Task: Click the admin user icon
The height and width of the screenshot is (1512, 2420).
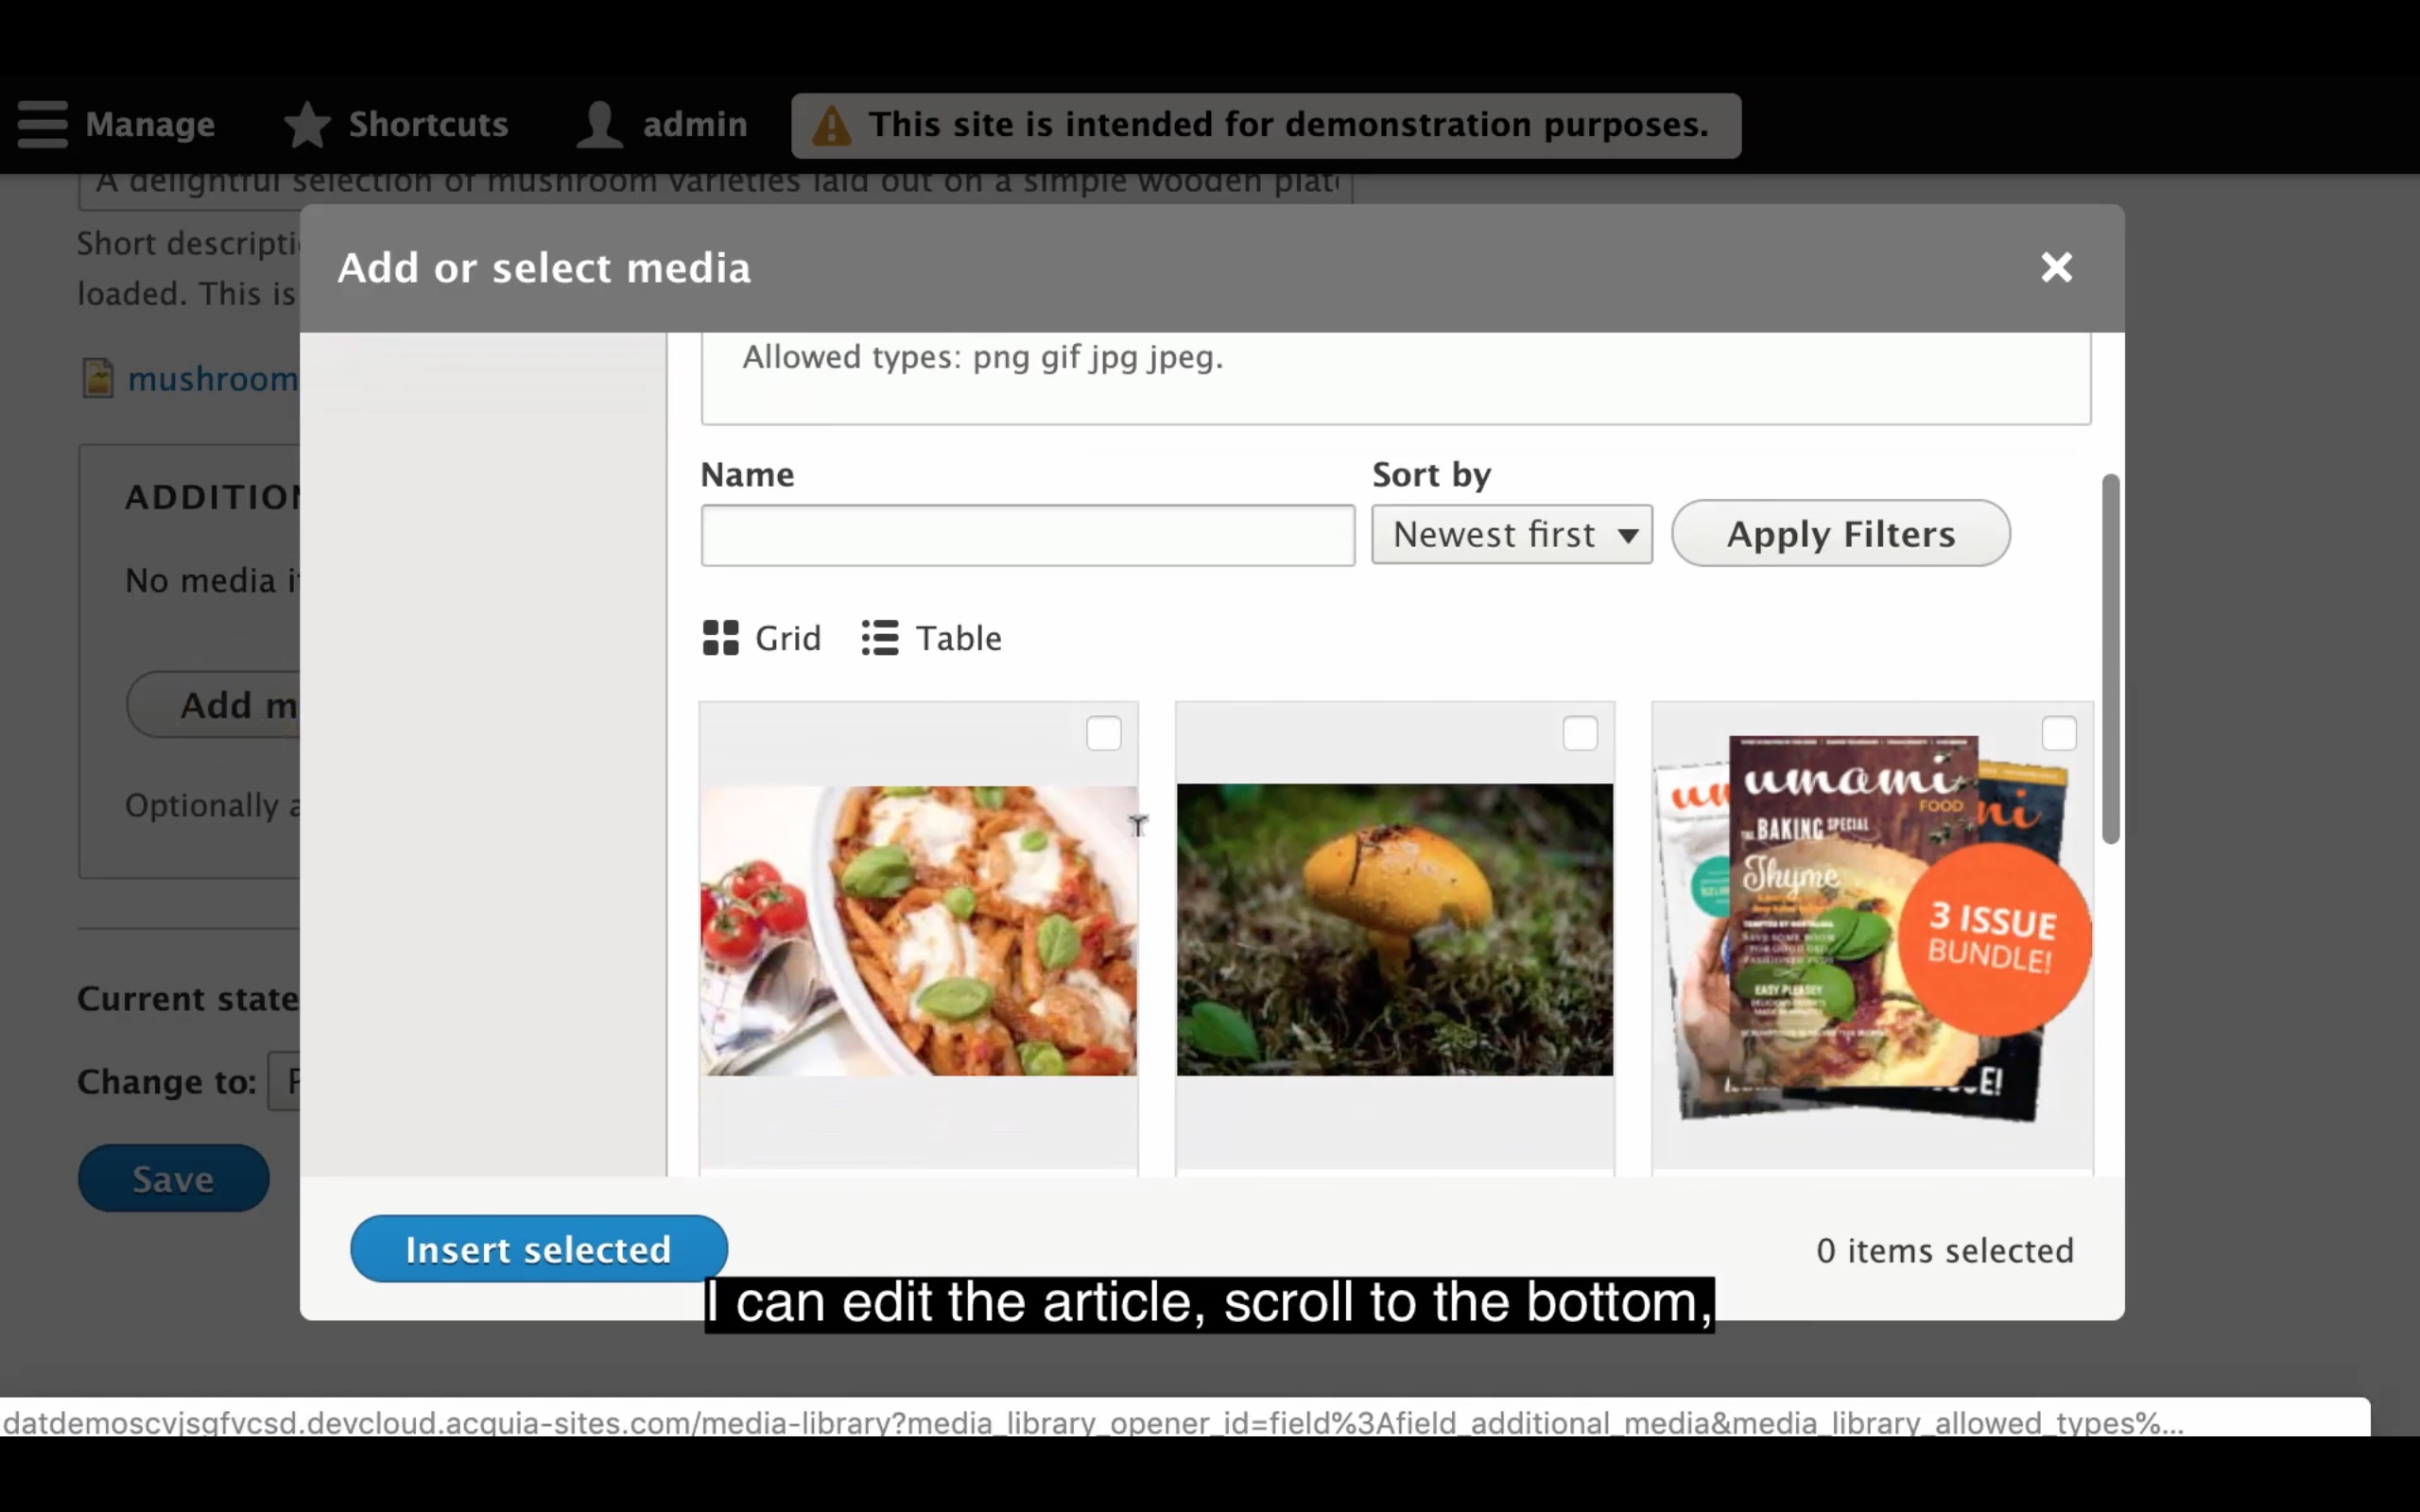Action: pyautogui.click(x=600, y=124)
